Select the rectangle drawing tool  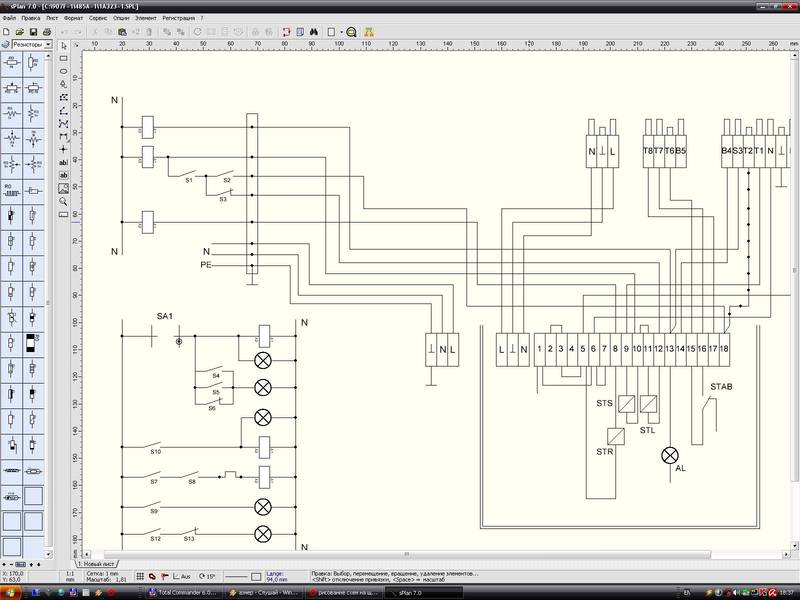click(x=64, y=58)
